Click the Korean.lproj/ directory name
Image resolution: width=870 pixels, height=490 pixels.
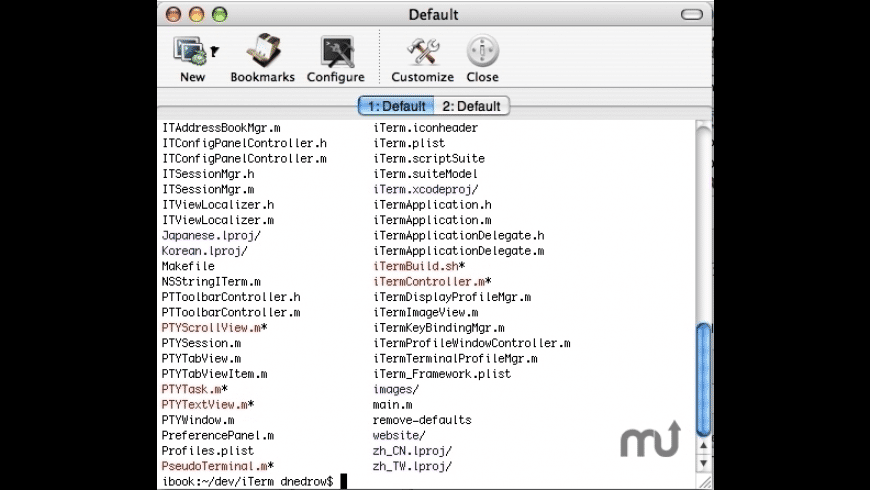[x=205, y=251]
